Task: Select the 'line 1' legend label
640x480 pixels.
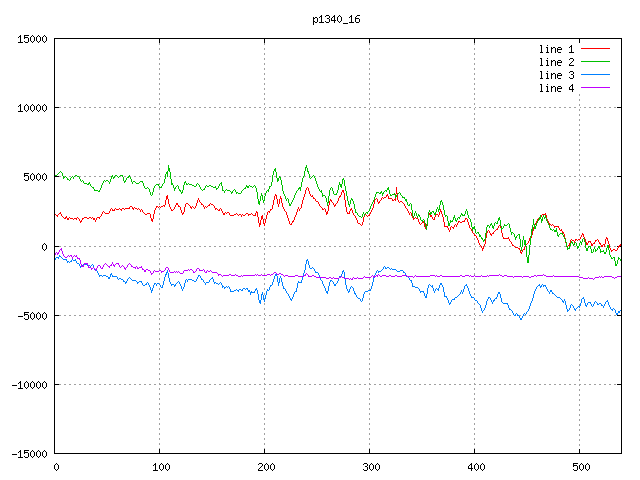Action: (x=557, y=49)
